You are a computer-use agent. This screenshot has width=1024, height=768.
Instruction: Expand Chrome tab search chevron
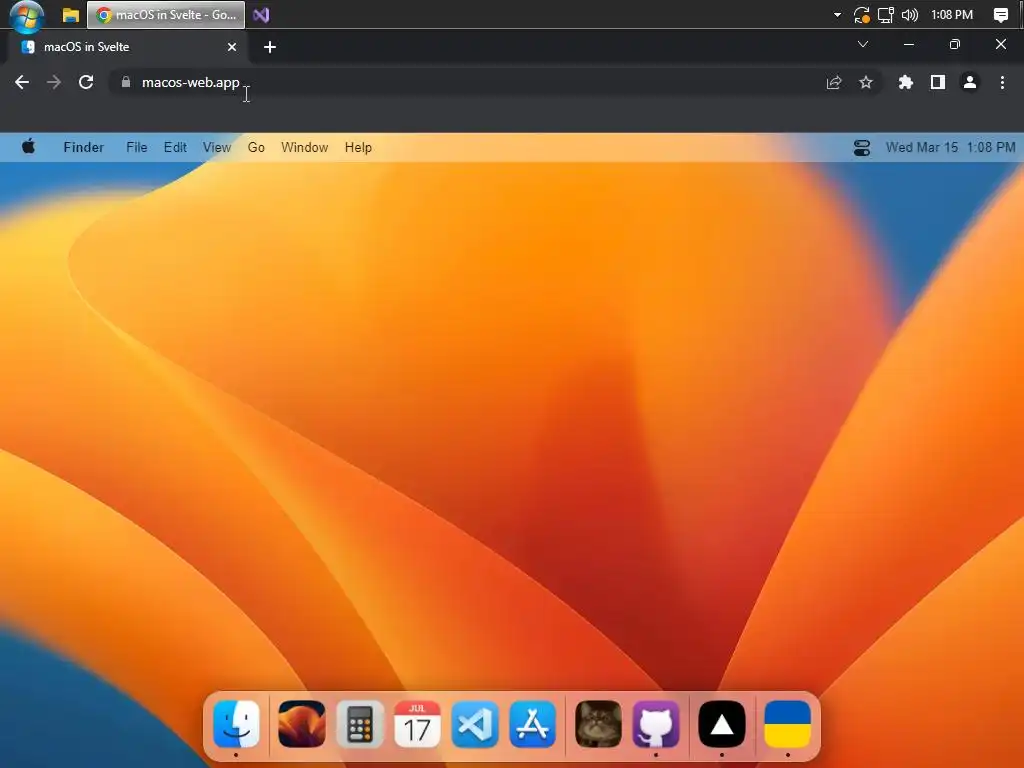tap(863, 44)
